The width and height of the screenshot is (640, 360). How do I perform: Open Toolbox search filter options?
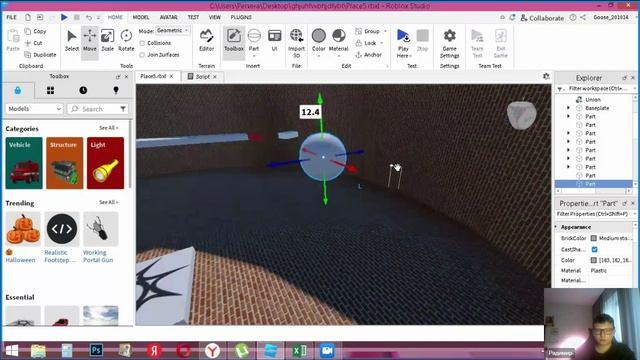point(123,109)
